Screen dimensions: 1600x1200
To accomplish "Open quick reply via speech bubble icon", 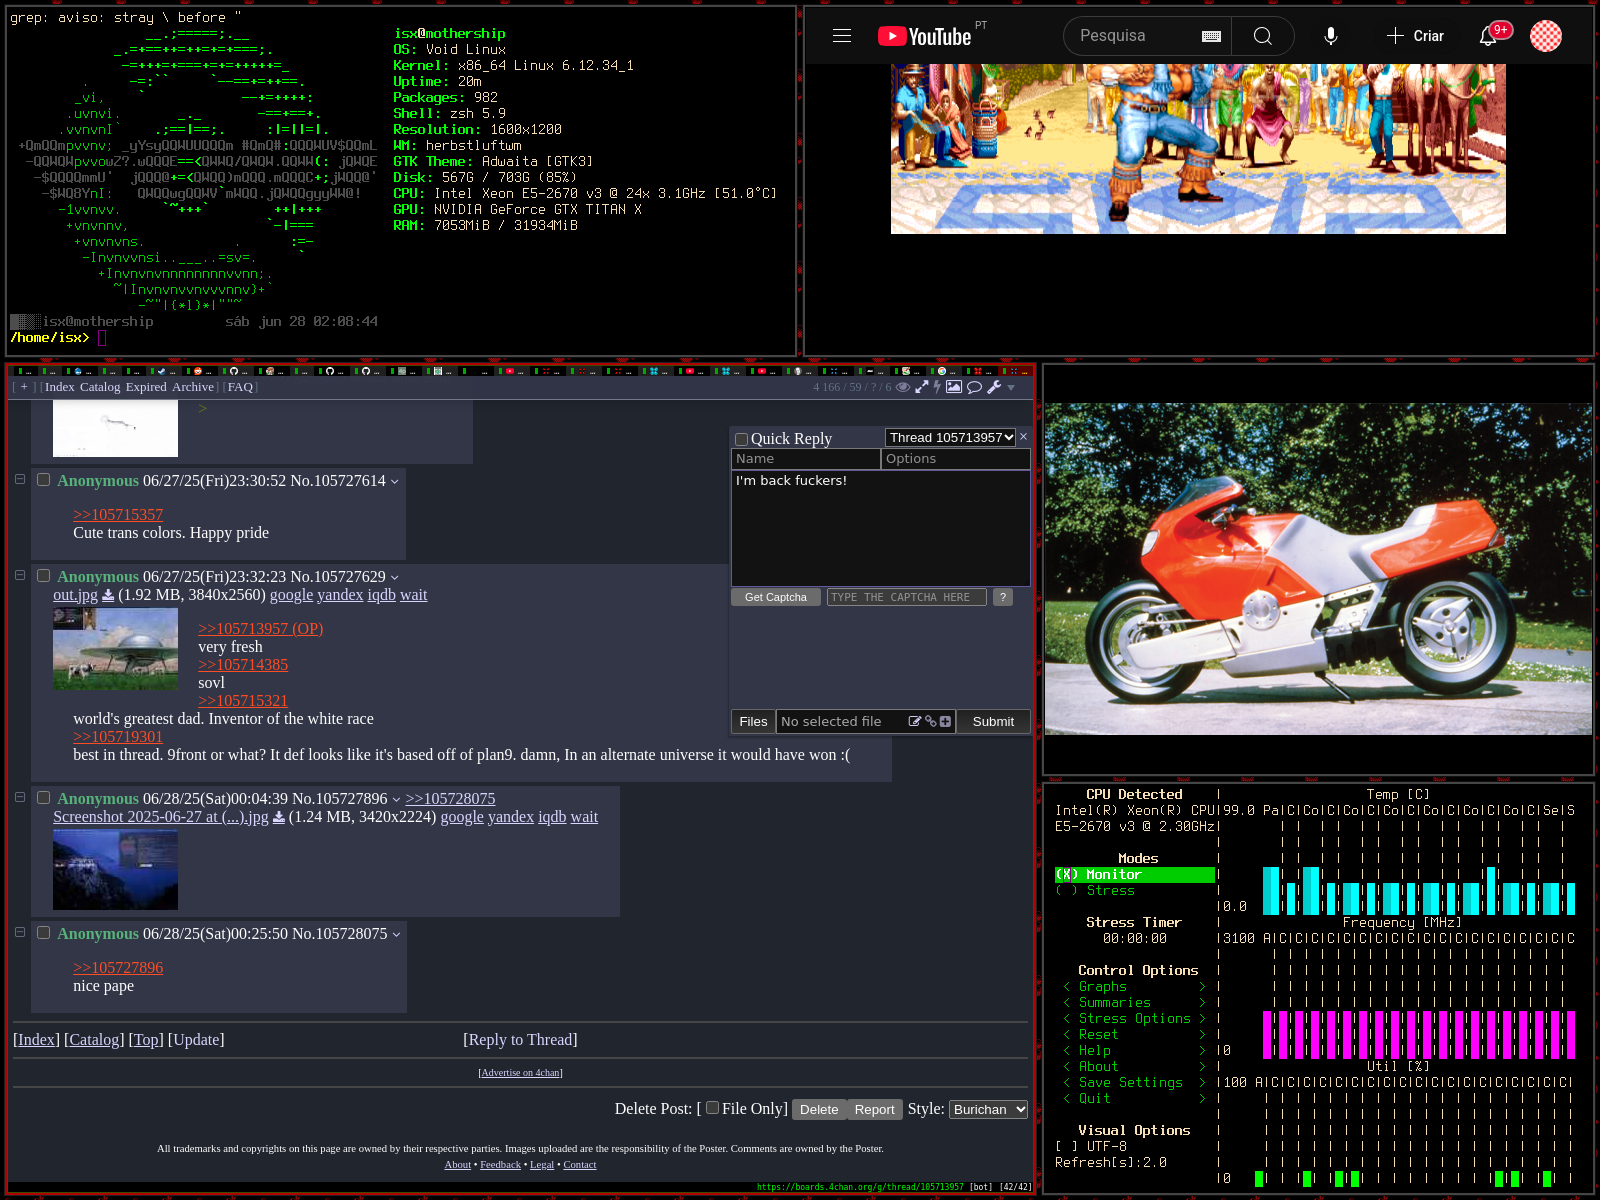I will [974, 387].
